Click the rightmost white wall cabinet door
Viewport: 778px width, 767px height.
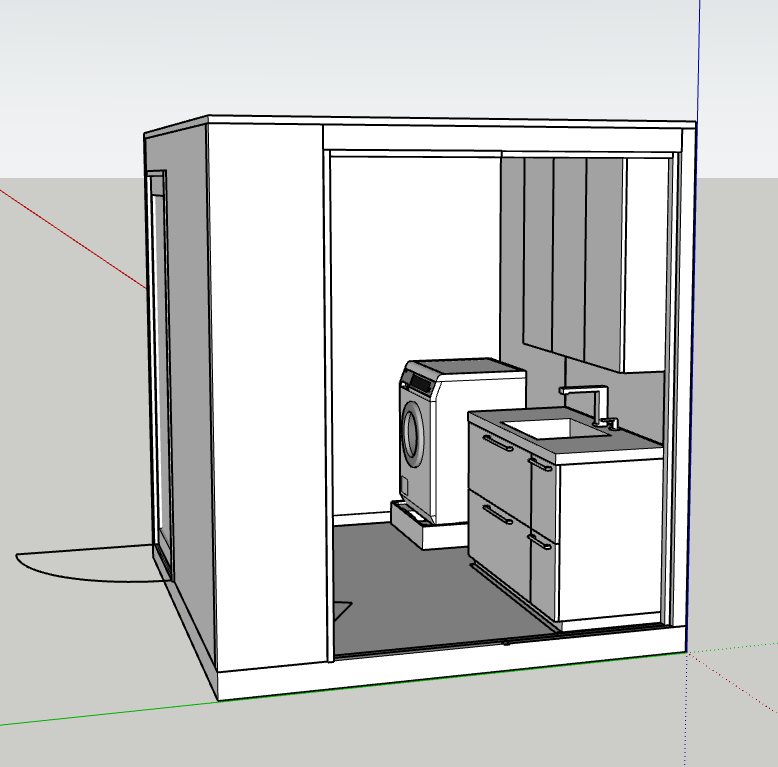pyautogui.click(x=644, y=265)
